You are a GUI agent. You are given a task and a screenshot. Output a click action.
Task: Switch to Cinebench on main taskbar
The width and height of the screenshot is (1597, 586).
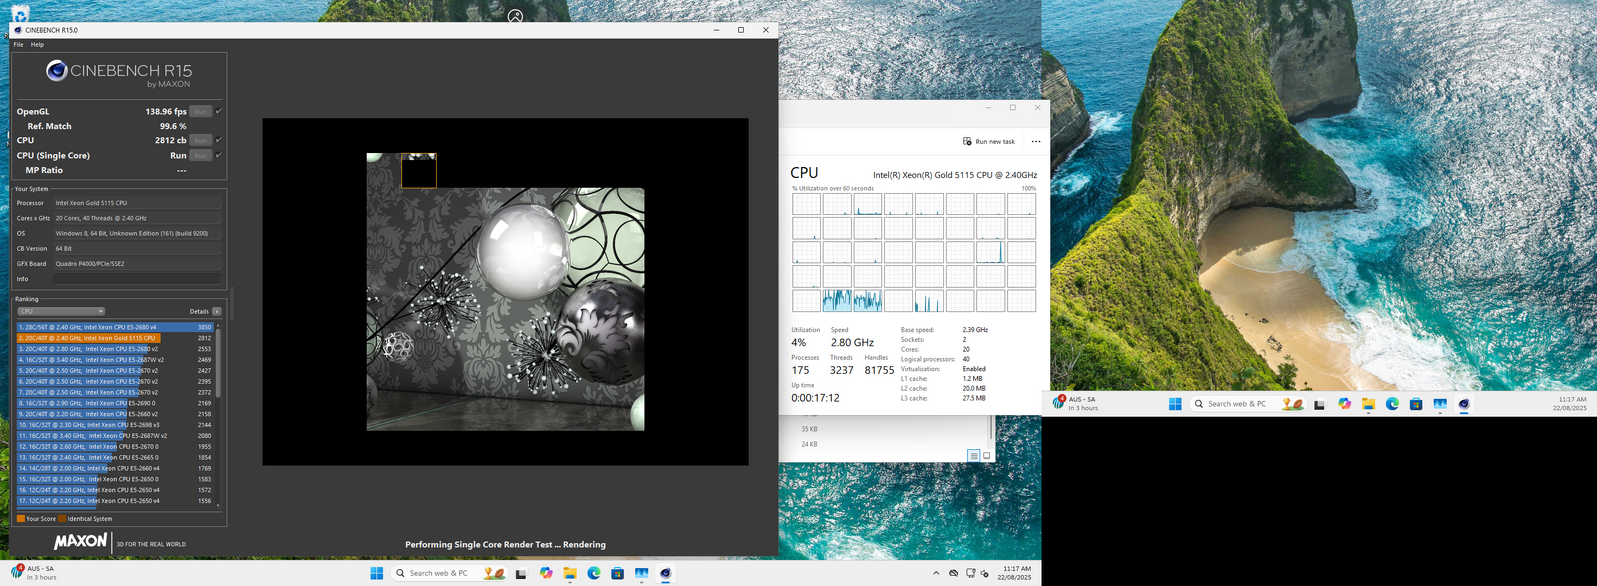tap(666, 573)
